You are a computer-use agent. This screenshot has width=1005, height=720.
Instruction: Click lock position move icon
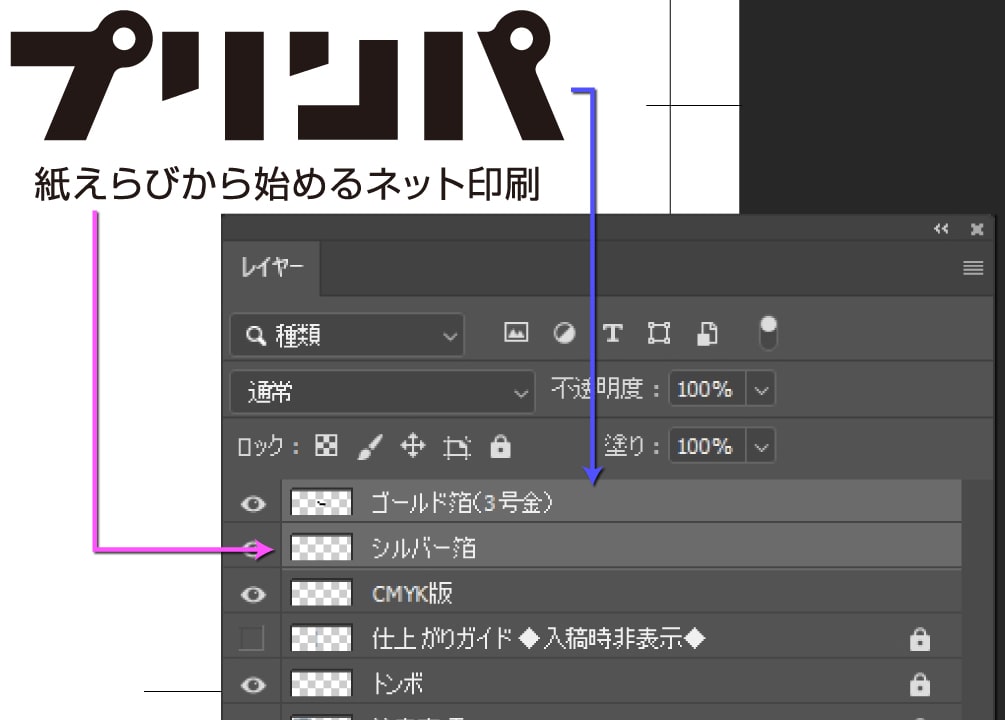pos(412,446)
